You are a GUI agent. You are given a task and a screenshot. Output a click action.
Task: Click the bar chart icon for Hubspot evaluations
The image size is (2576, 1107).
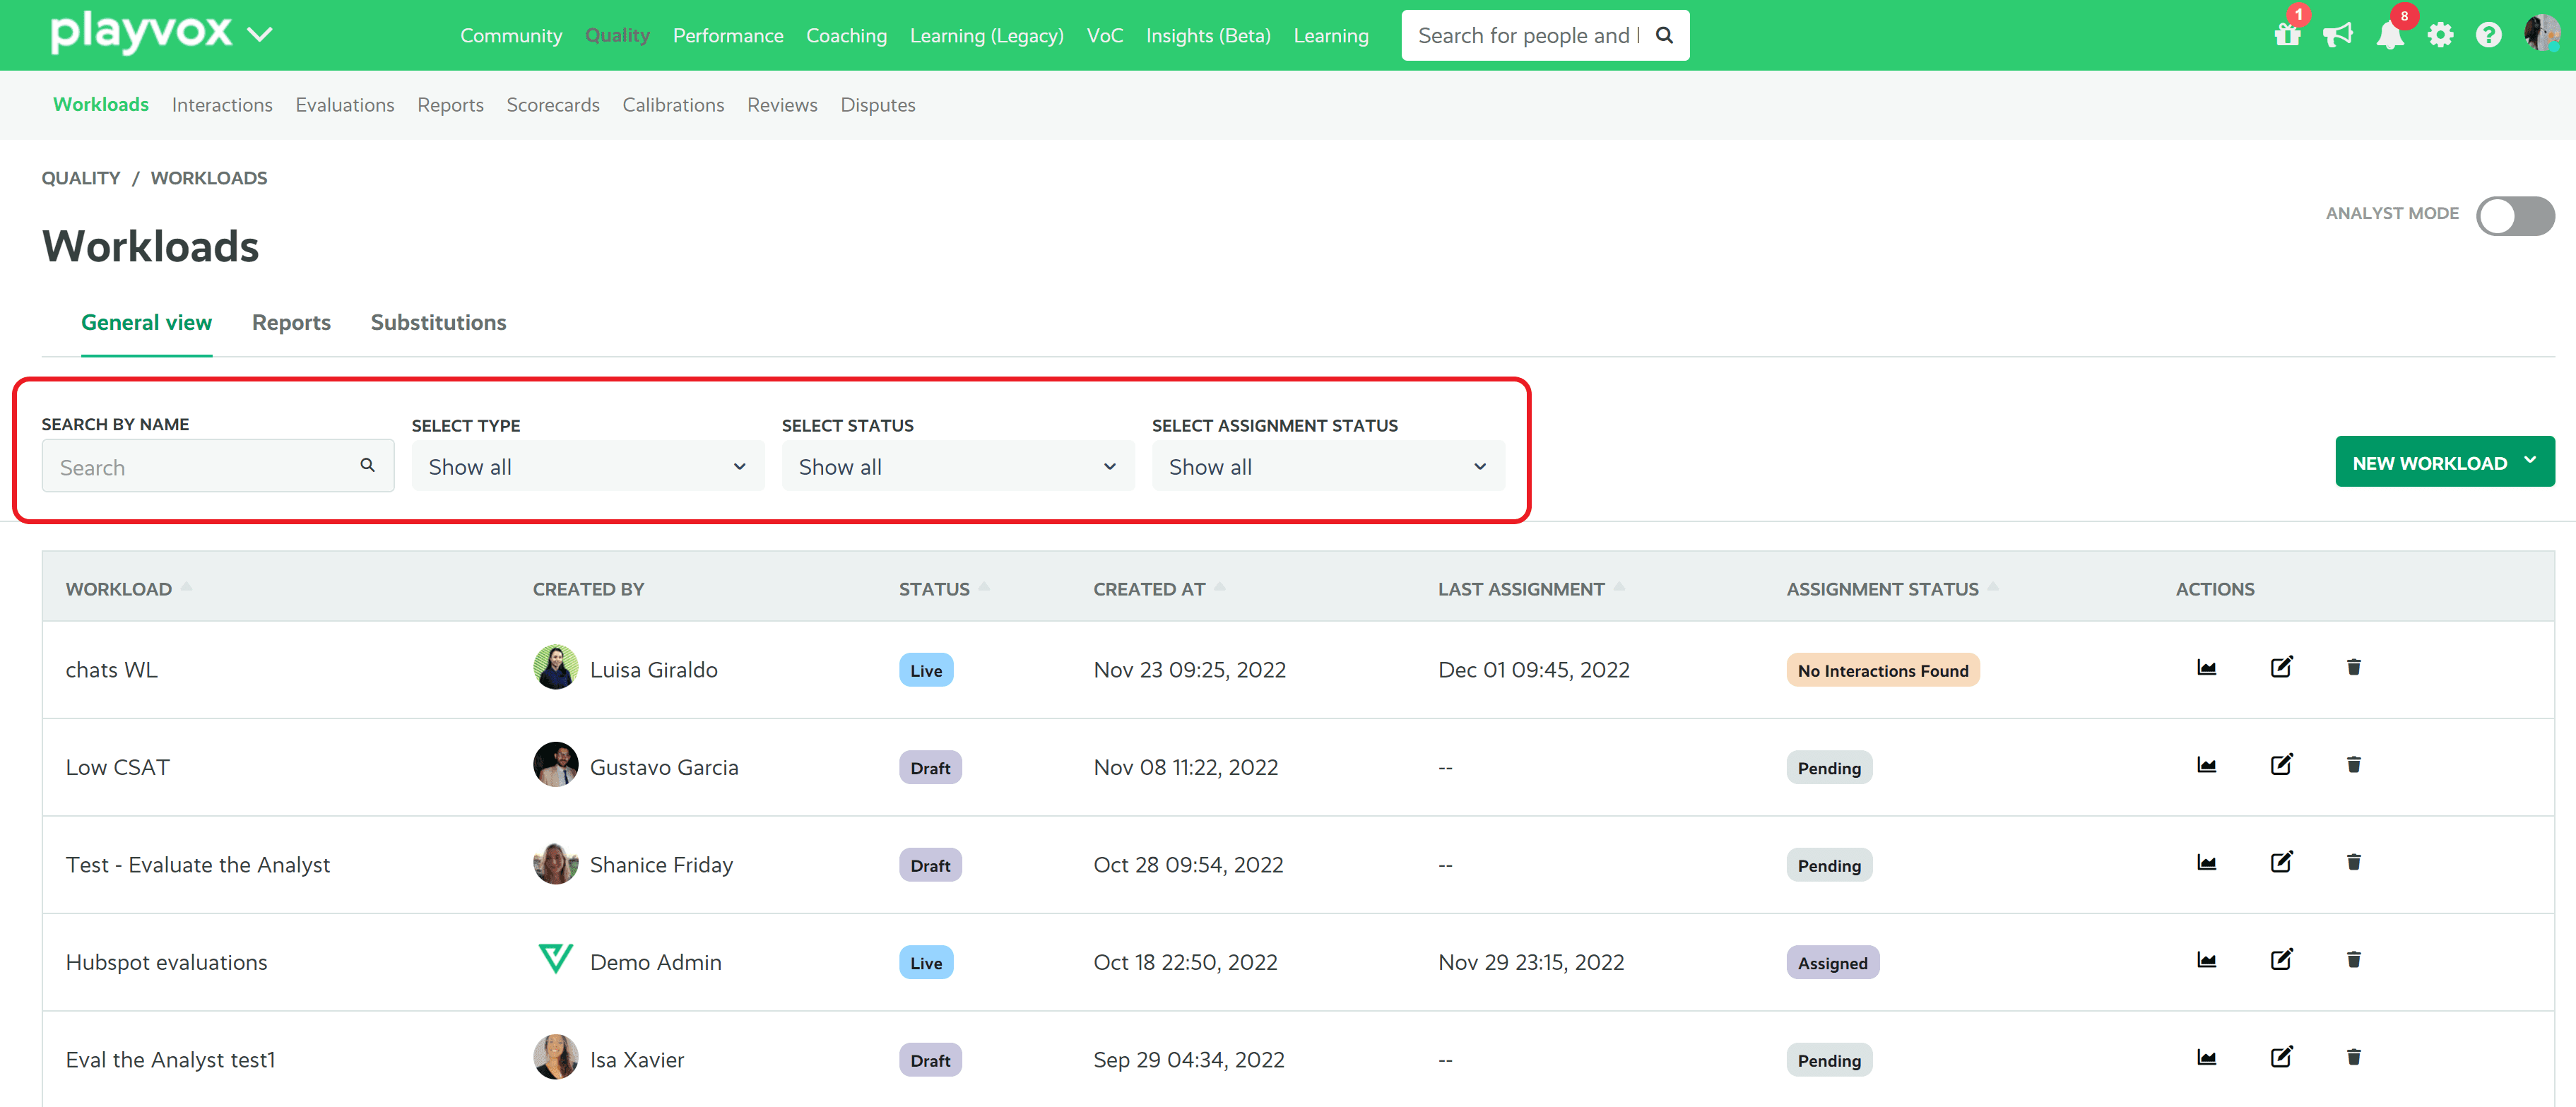[2206, 959]
